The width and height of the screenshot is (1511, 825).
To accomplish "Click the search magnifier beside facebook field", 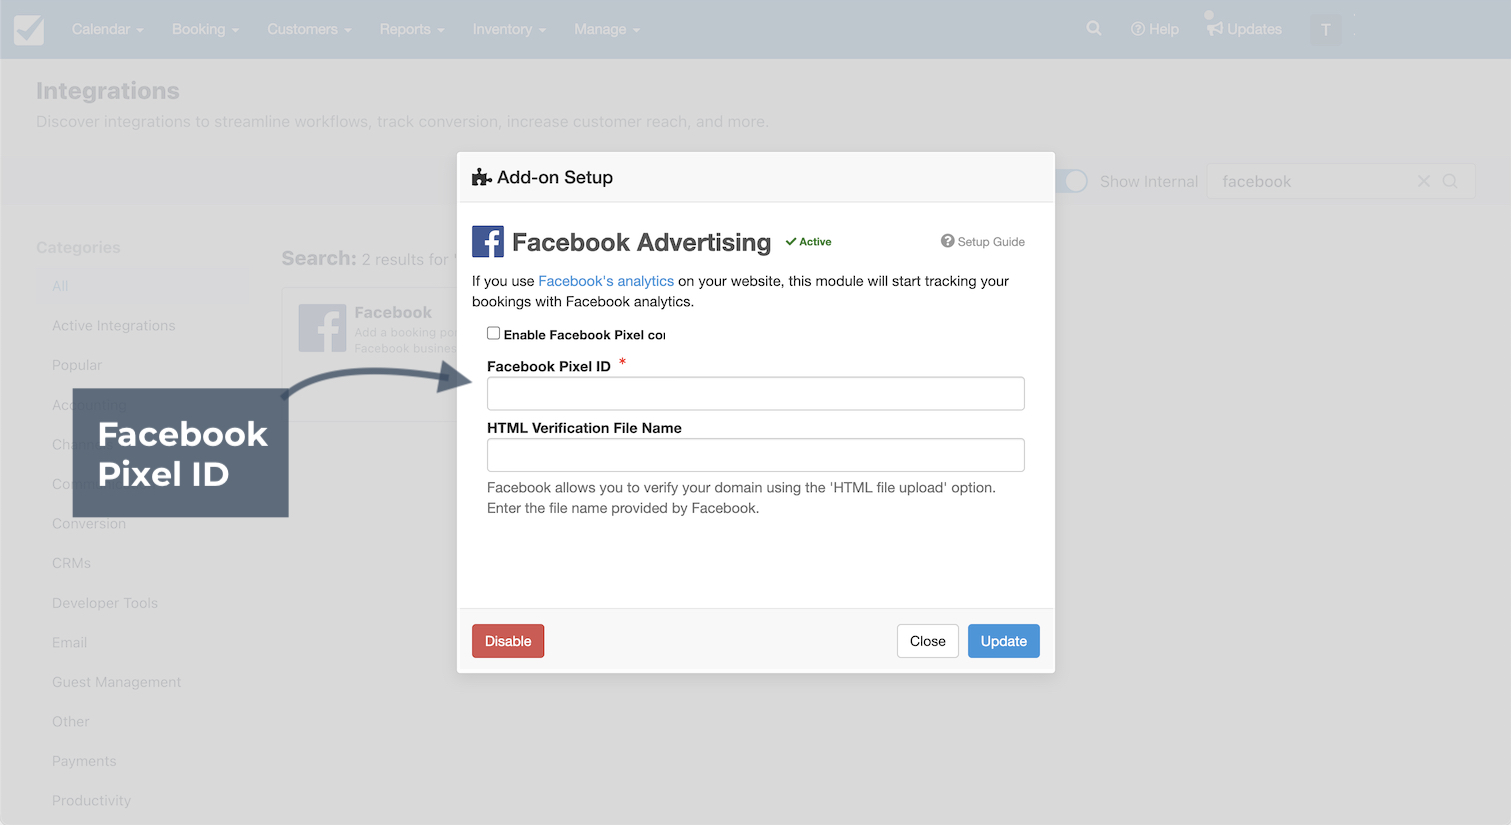I will (x=1450, y=181).
